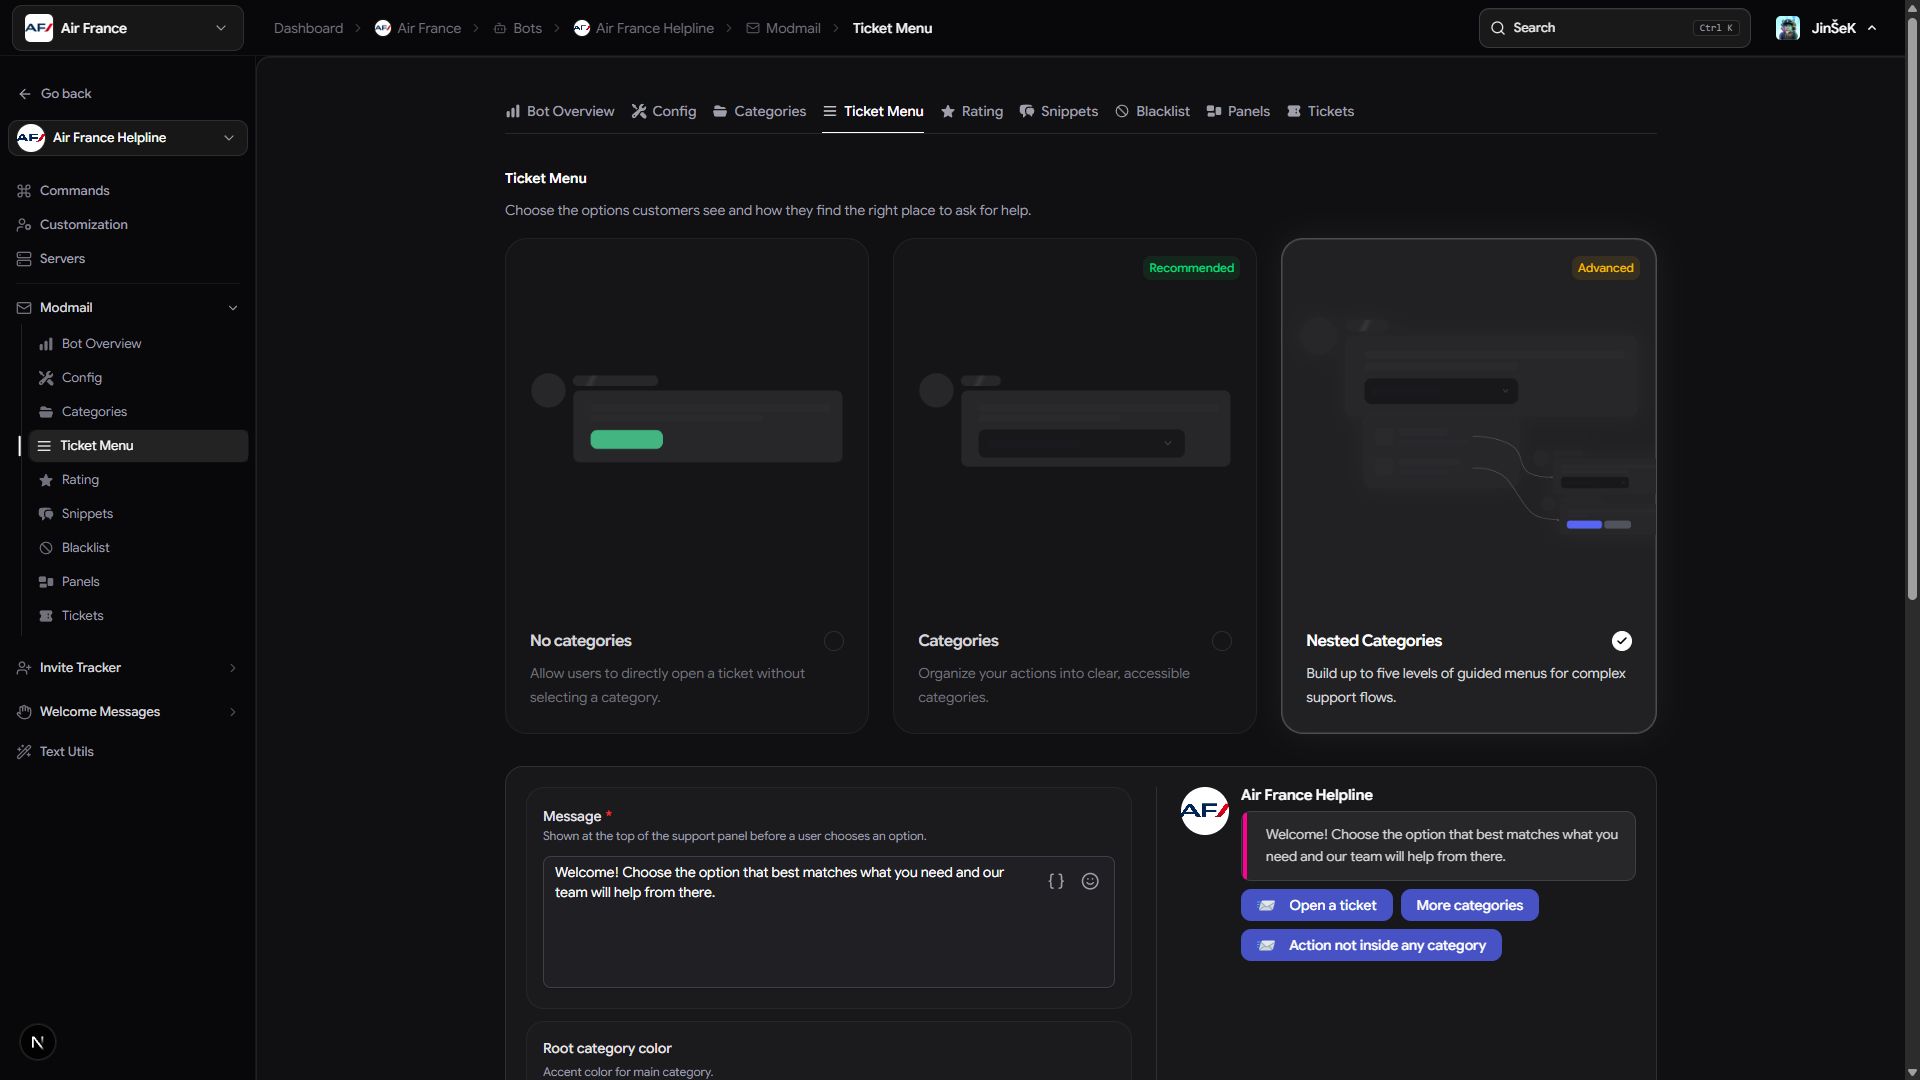Image resolution: width=1920 pixels, height=1080 pixels.
Task: Click the Bots breadcrumb icon
Action: click(x=500, y=28)
